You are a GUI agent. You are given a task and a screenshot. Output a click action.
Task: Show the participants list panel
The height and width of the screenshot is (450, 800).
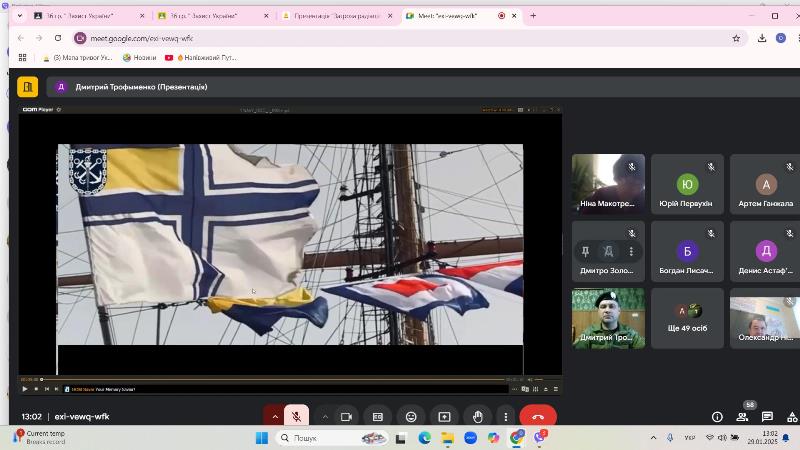(x=743, y=417)
